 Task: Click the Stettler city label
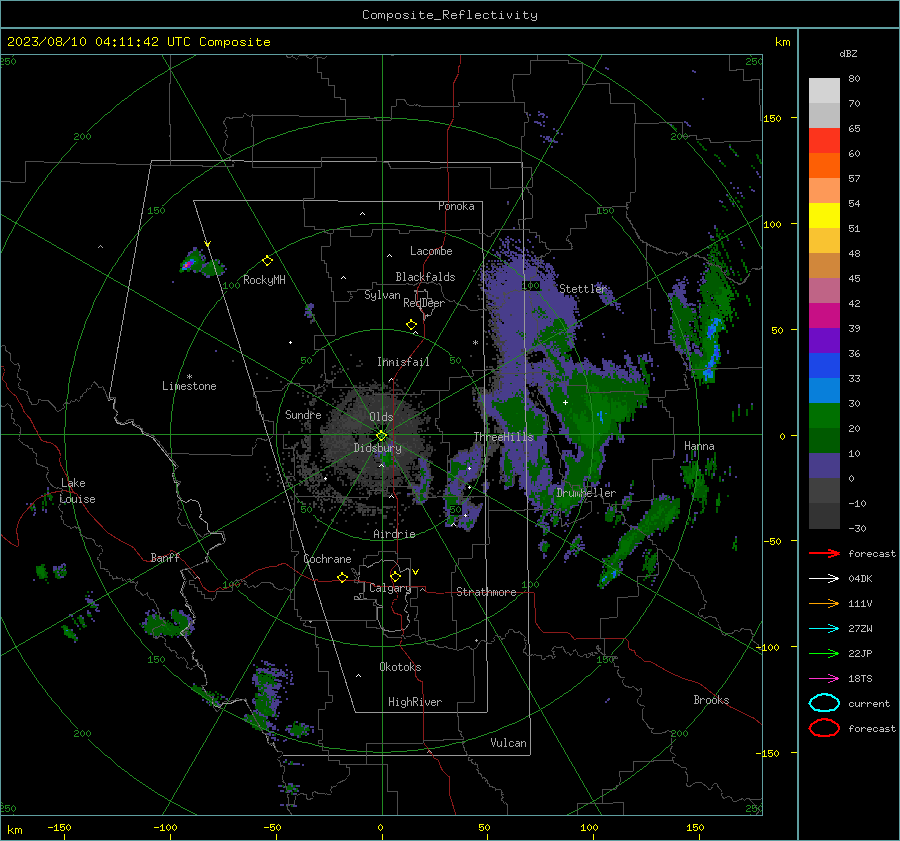583,289
